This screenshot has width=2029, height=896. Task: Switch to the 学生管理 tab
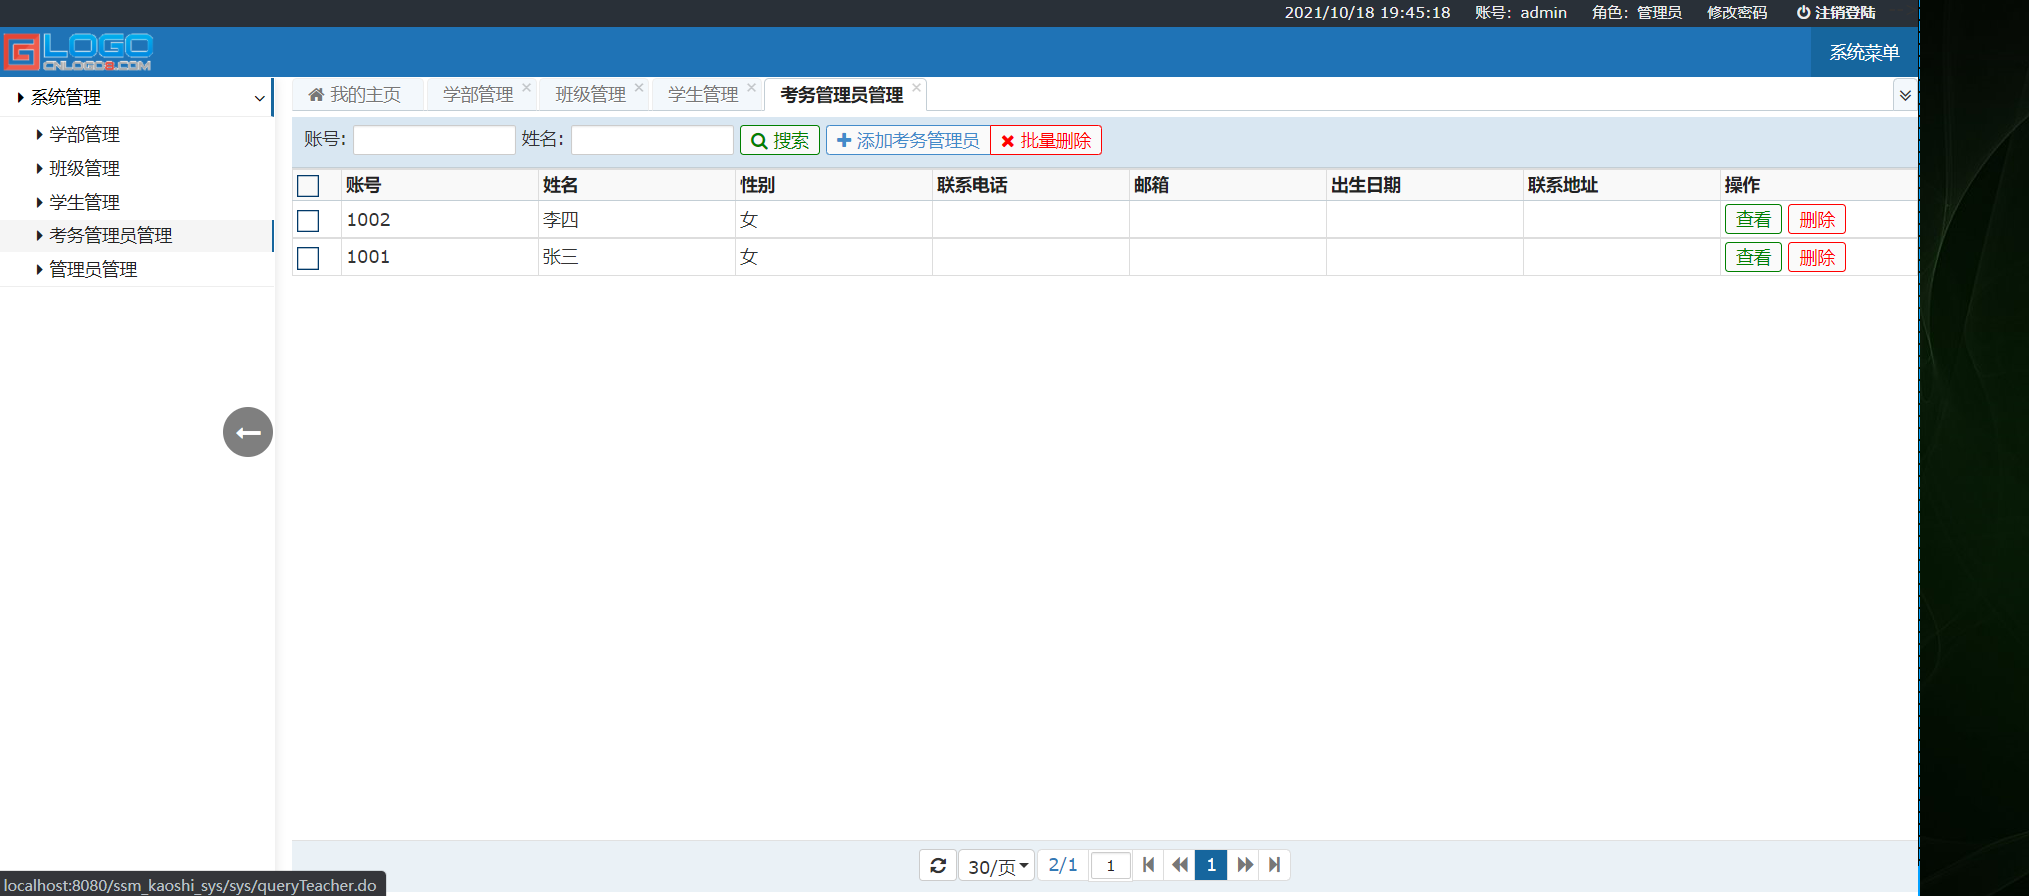click(x=703, y=95)
